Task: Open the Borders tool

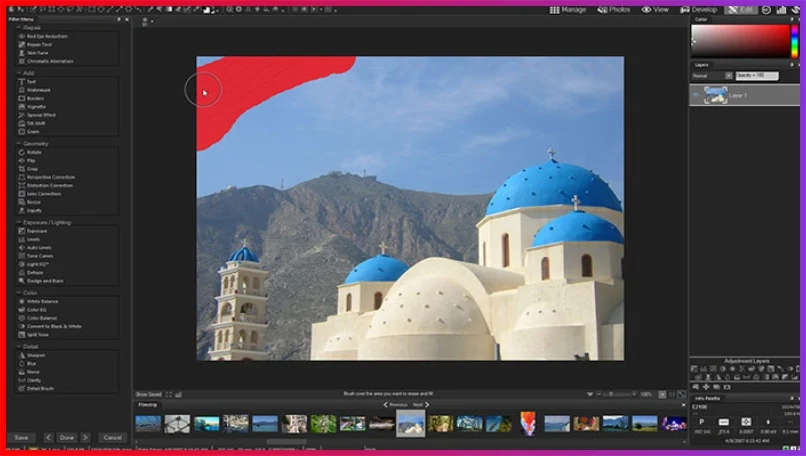Action: click(31, 98)
